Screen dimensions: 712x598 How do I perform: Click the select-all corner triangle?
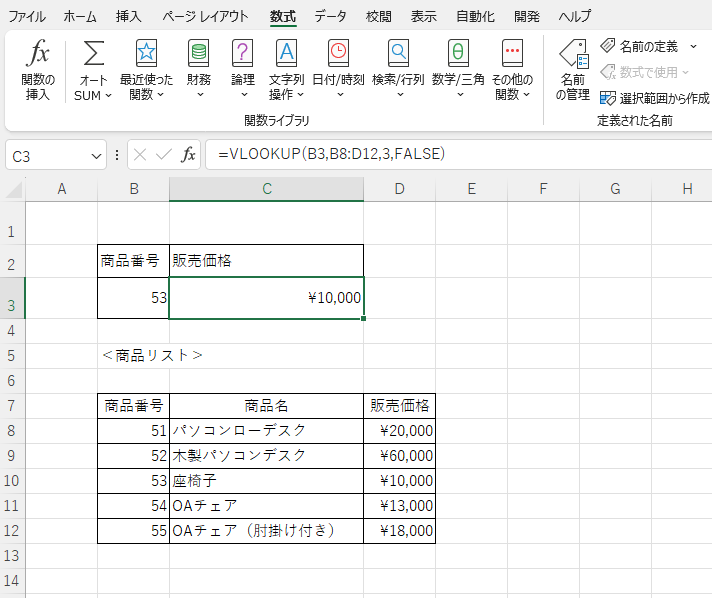coord(14,190)
